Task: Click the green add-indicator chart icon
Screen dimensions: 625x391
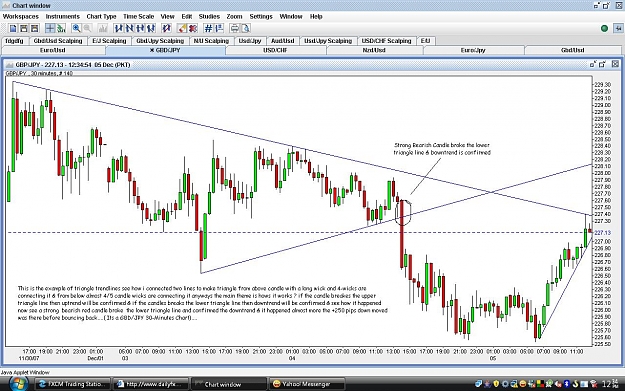Action: (x=61, y=28)
